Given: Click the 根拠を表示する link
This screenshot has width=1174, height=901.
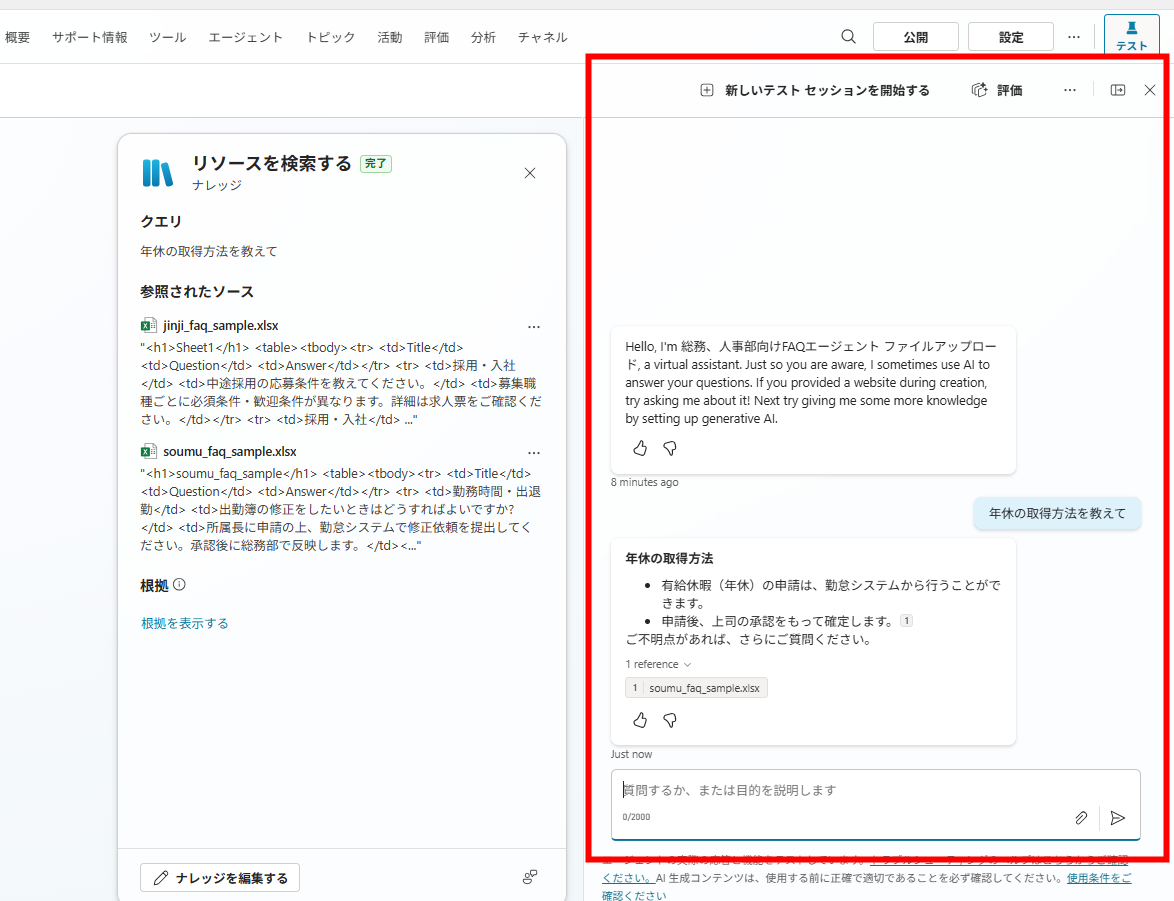Looking at the screenshot, I should pyautogui.click(x=185, y=623).
